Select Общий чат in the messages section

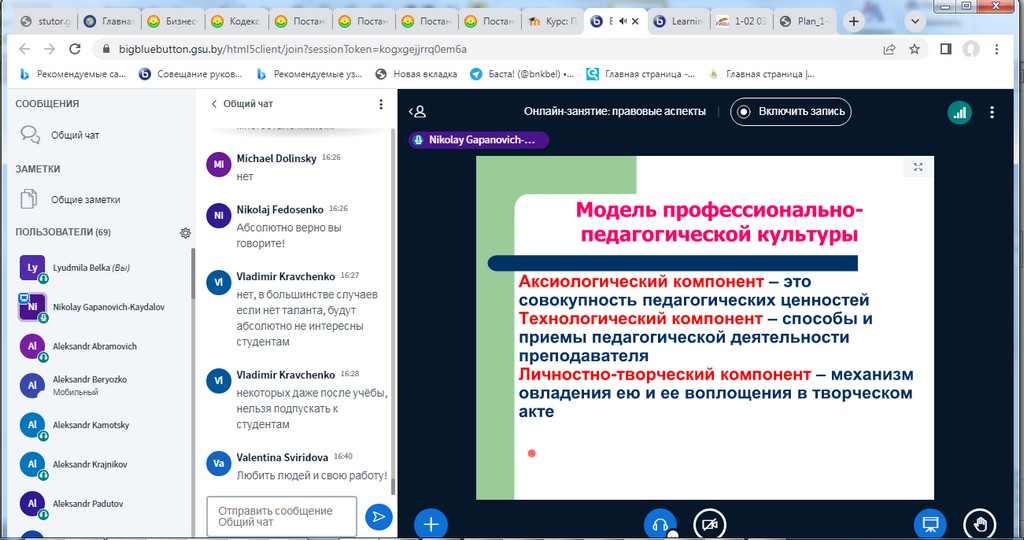point(75,135)
